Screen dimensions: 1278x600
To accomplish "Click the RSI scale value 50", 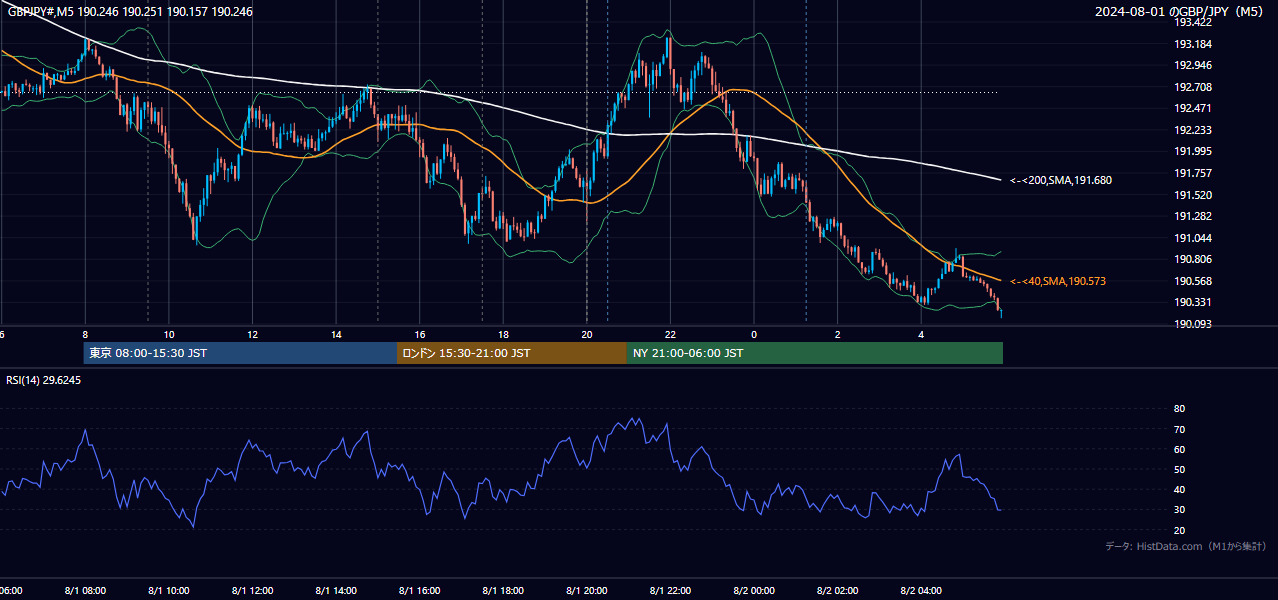I will pyautogui.click(x=1179, y=470).
